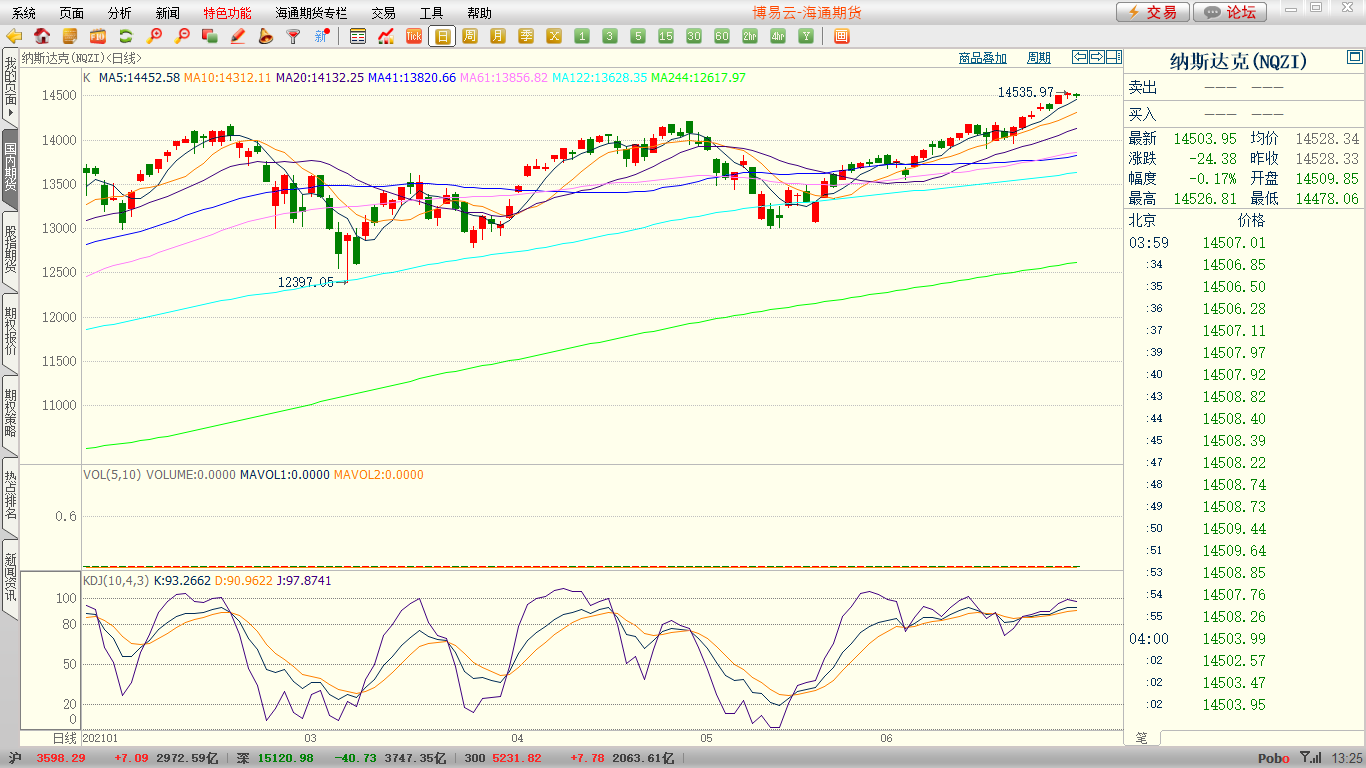Open the 笔 tick detail tab
The image size is (1366, 768).
(x=1141, y=738)
